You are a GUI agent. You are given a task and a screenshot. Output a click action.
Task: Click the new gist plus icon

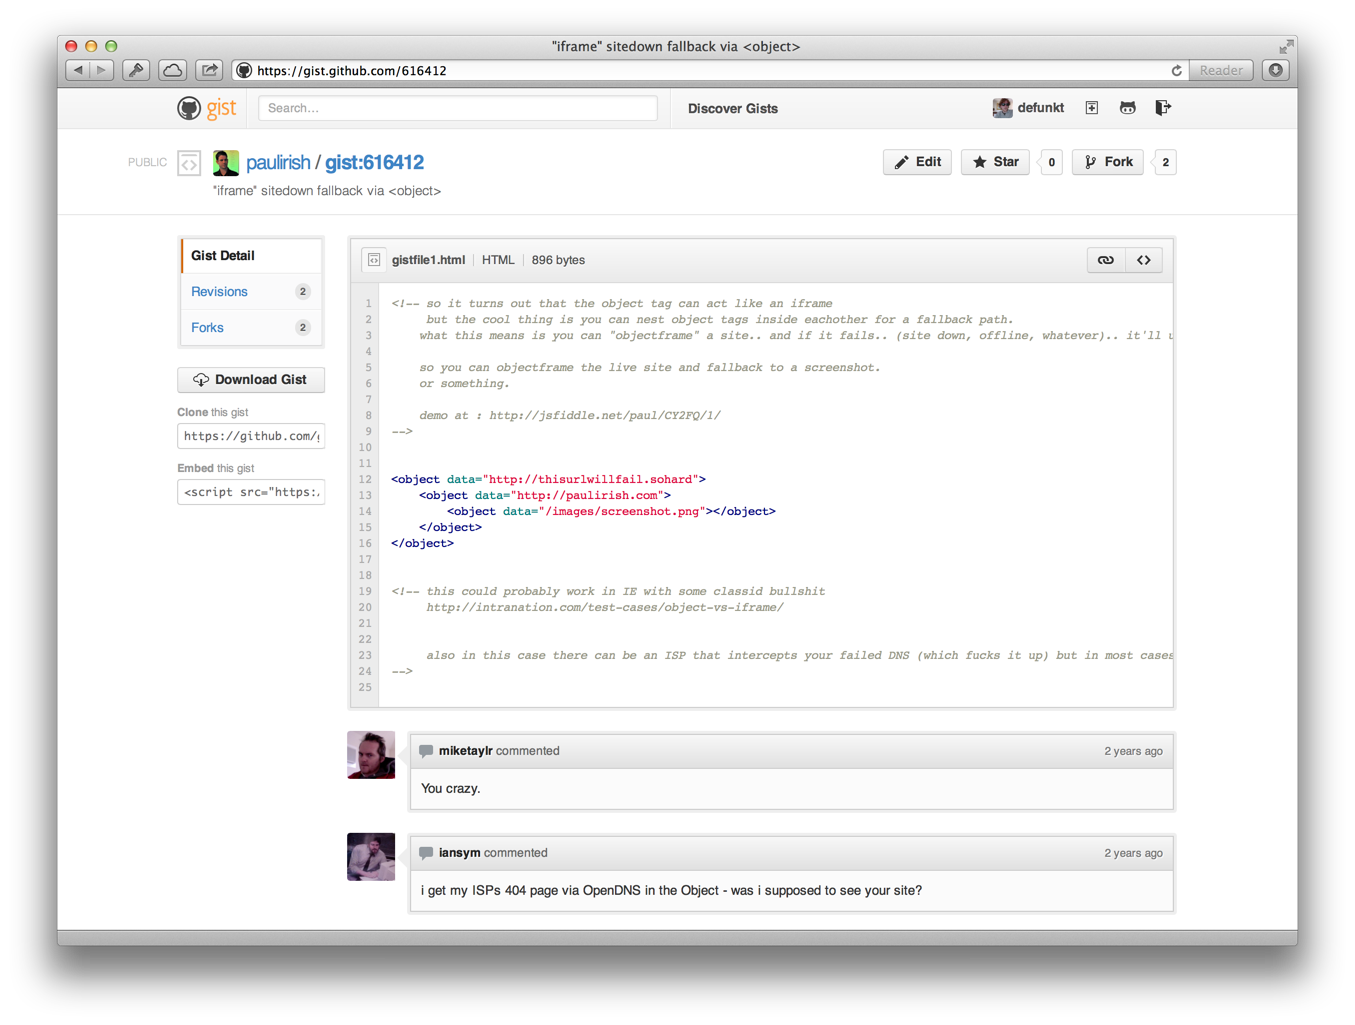[1091, 108]
